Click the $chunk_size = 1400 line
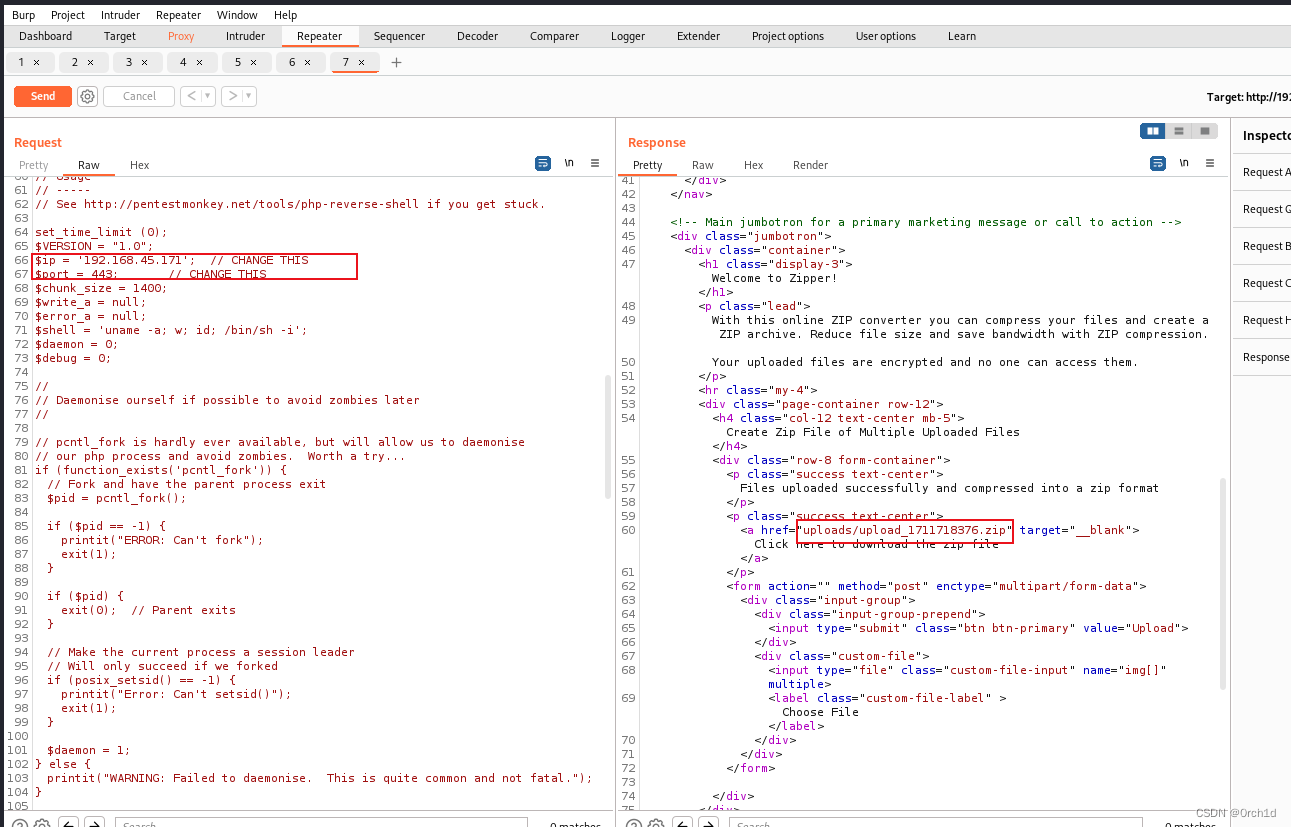1291x827 pixels. (101, 288)
